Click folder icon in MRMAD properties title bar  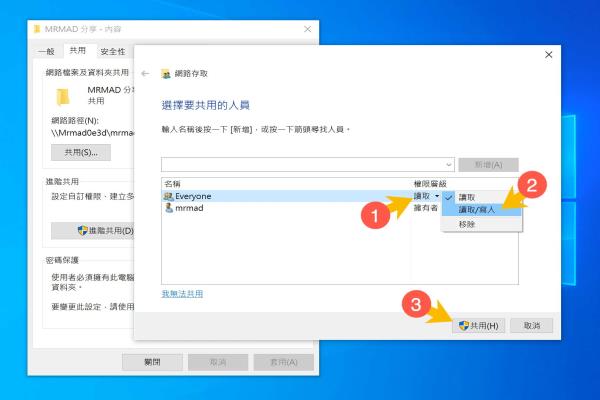37,29
